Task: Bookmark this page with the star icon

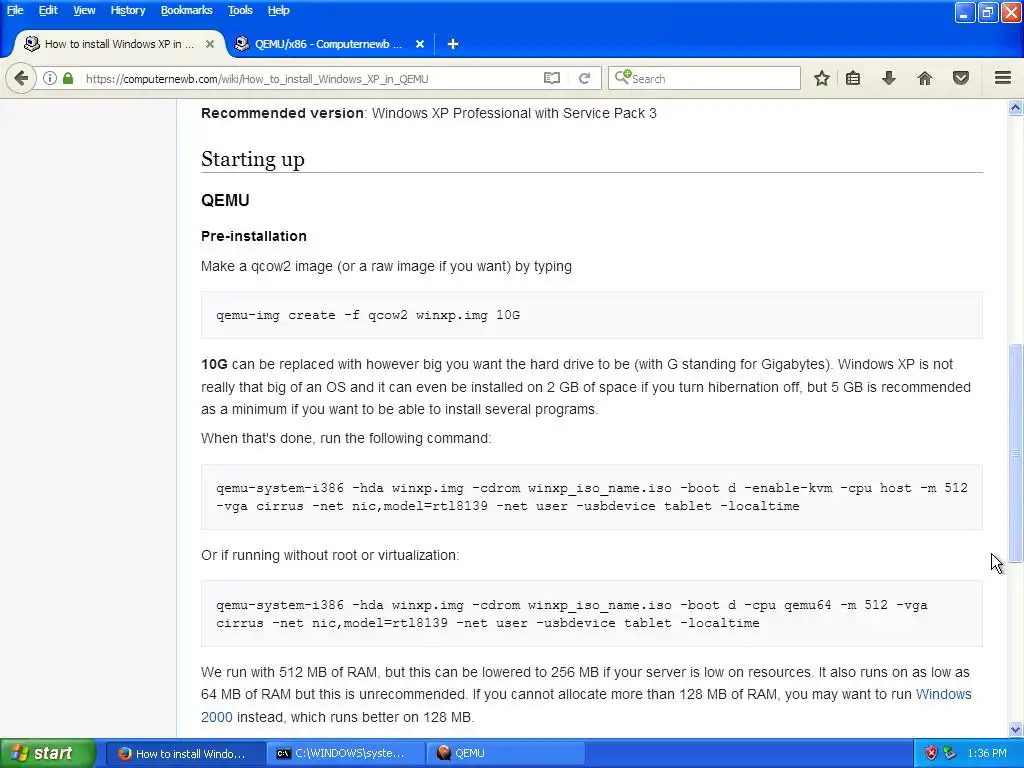Action: (x=822, y=78)
